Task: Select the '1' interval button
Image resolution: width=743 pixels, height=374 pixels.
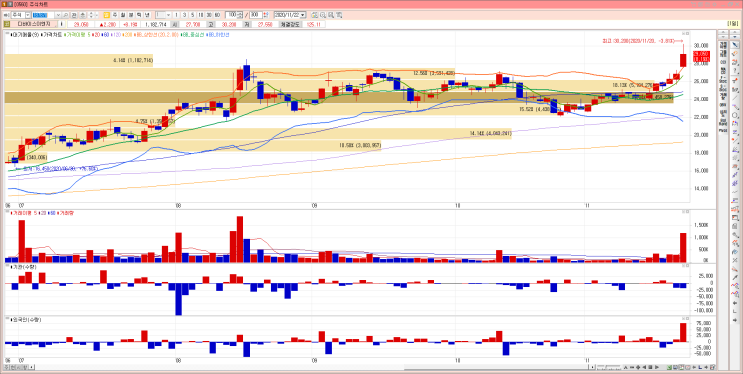Action: point(176,15)
